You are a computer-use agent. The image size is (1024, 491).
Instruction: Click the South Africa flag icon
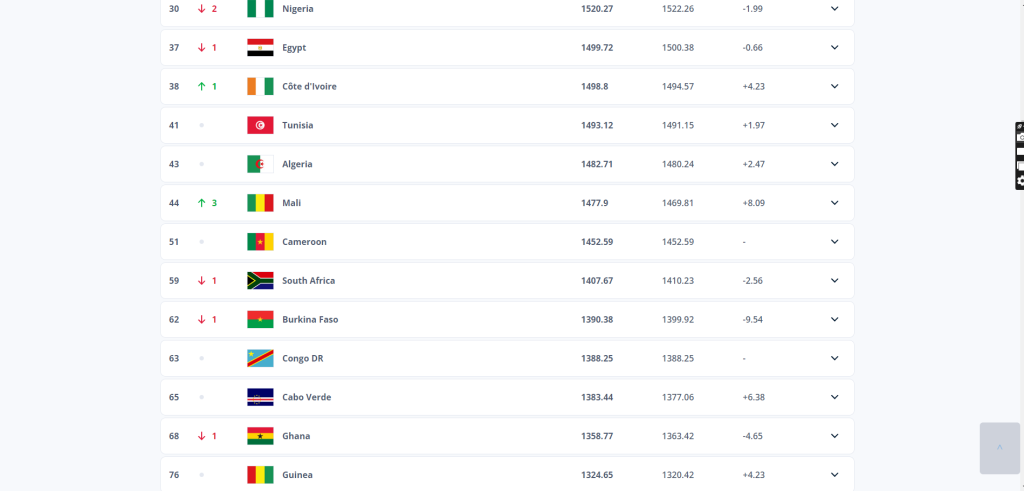260,281
